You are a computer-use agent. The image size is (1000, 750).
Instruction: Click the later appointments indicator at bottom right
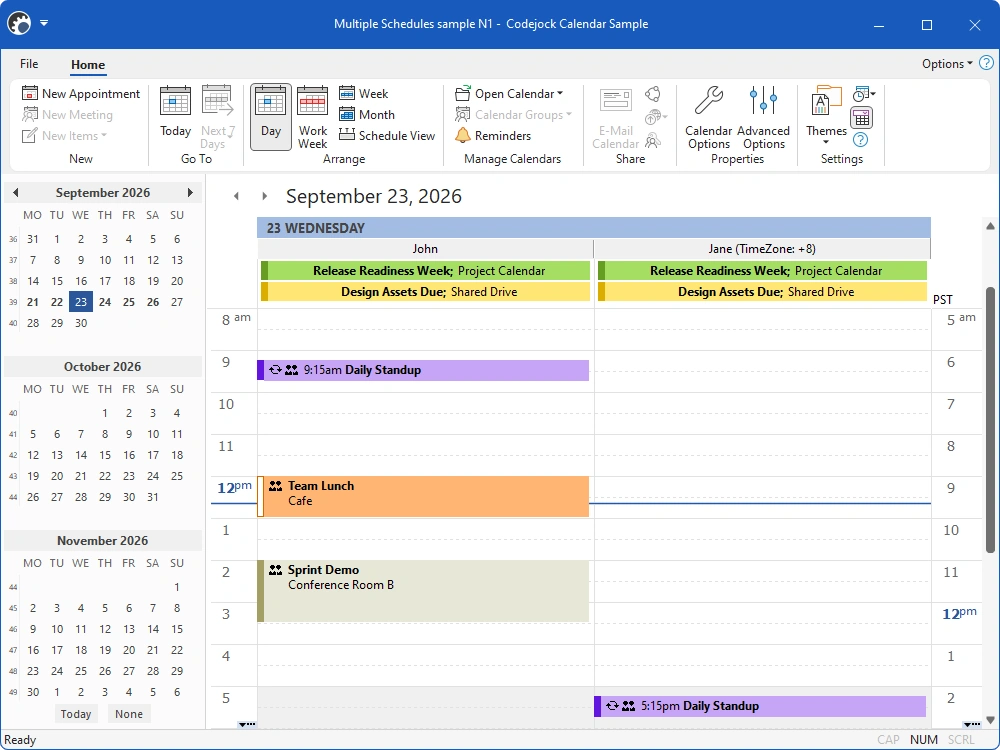[x=972, y=724]
